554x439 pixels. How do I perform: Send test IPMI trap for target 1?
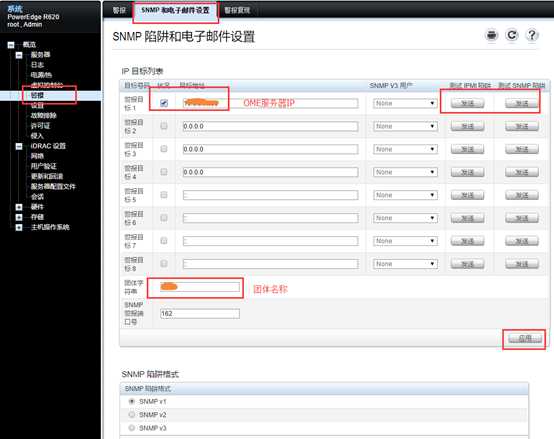pos(467,103)
